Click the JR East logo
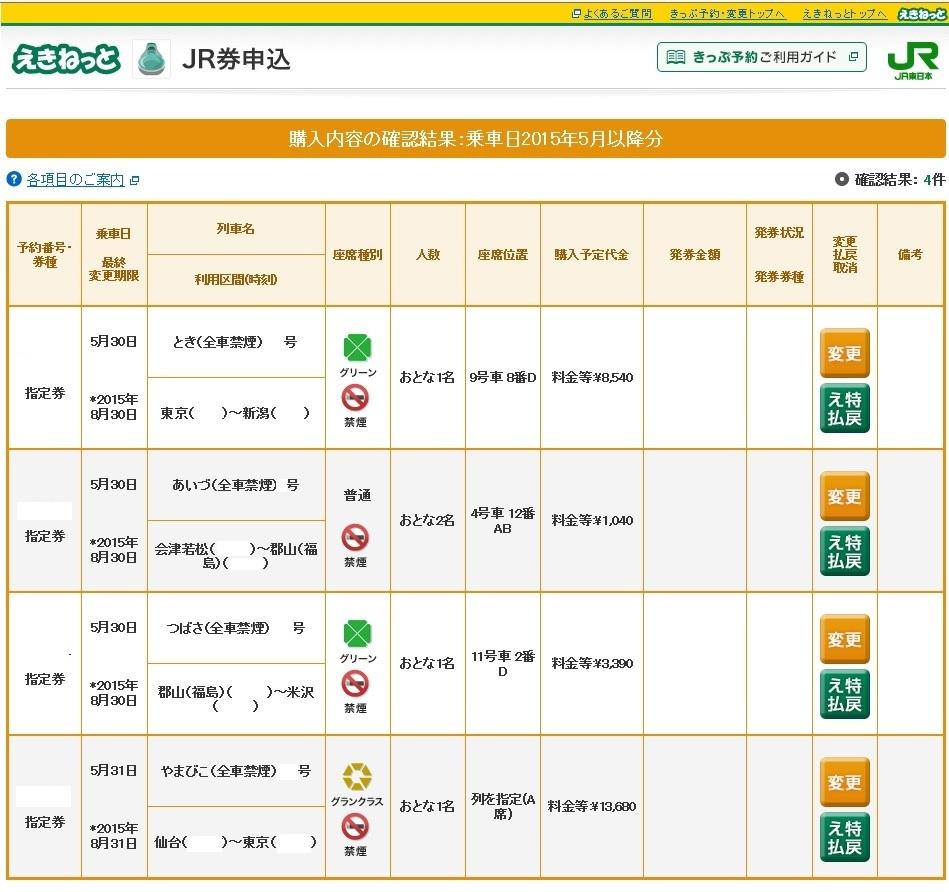The width and height of the screenshot is (949, 892). tap(912, 61)
